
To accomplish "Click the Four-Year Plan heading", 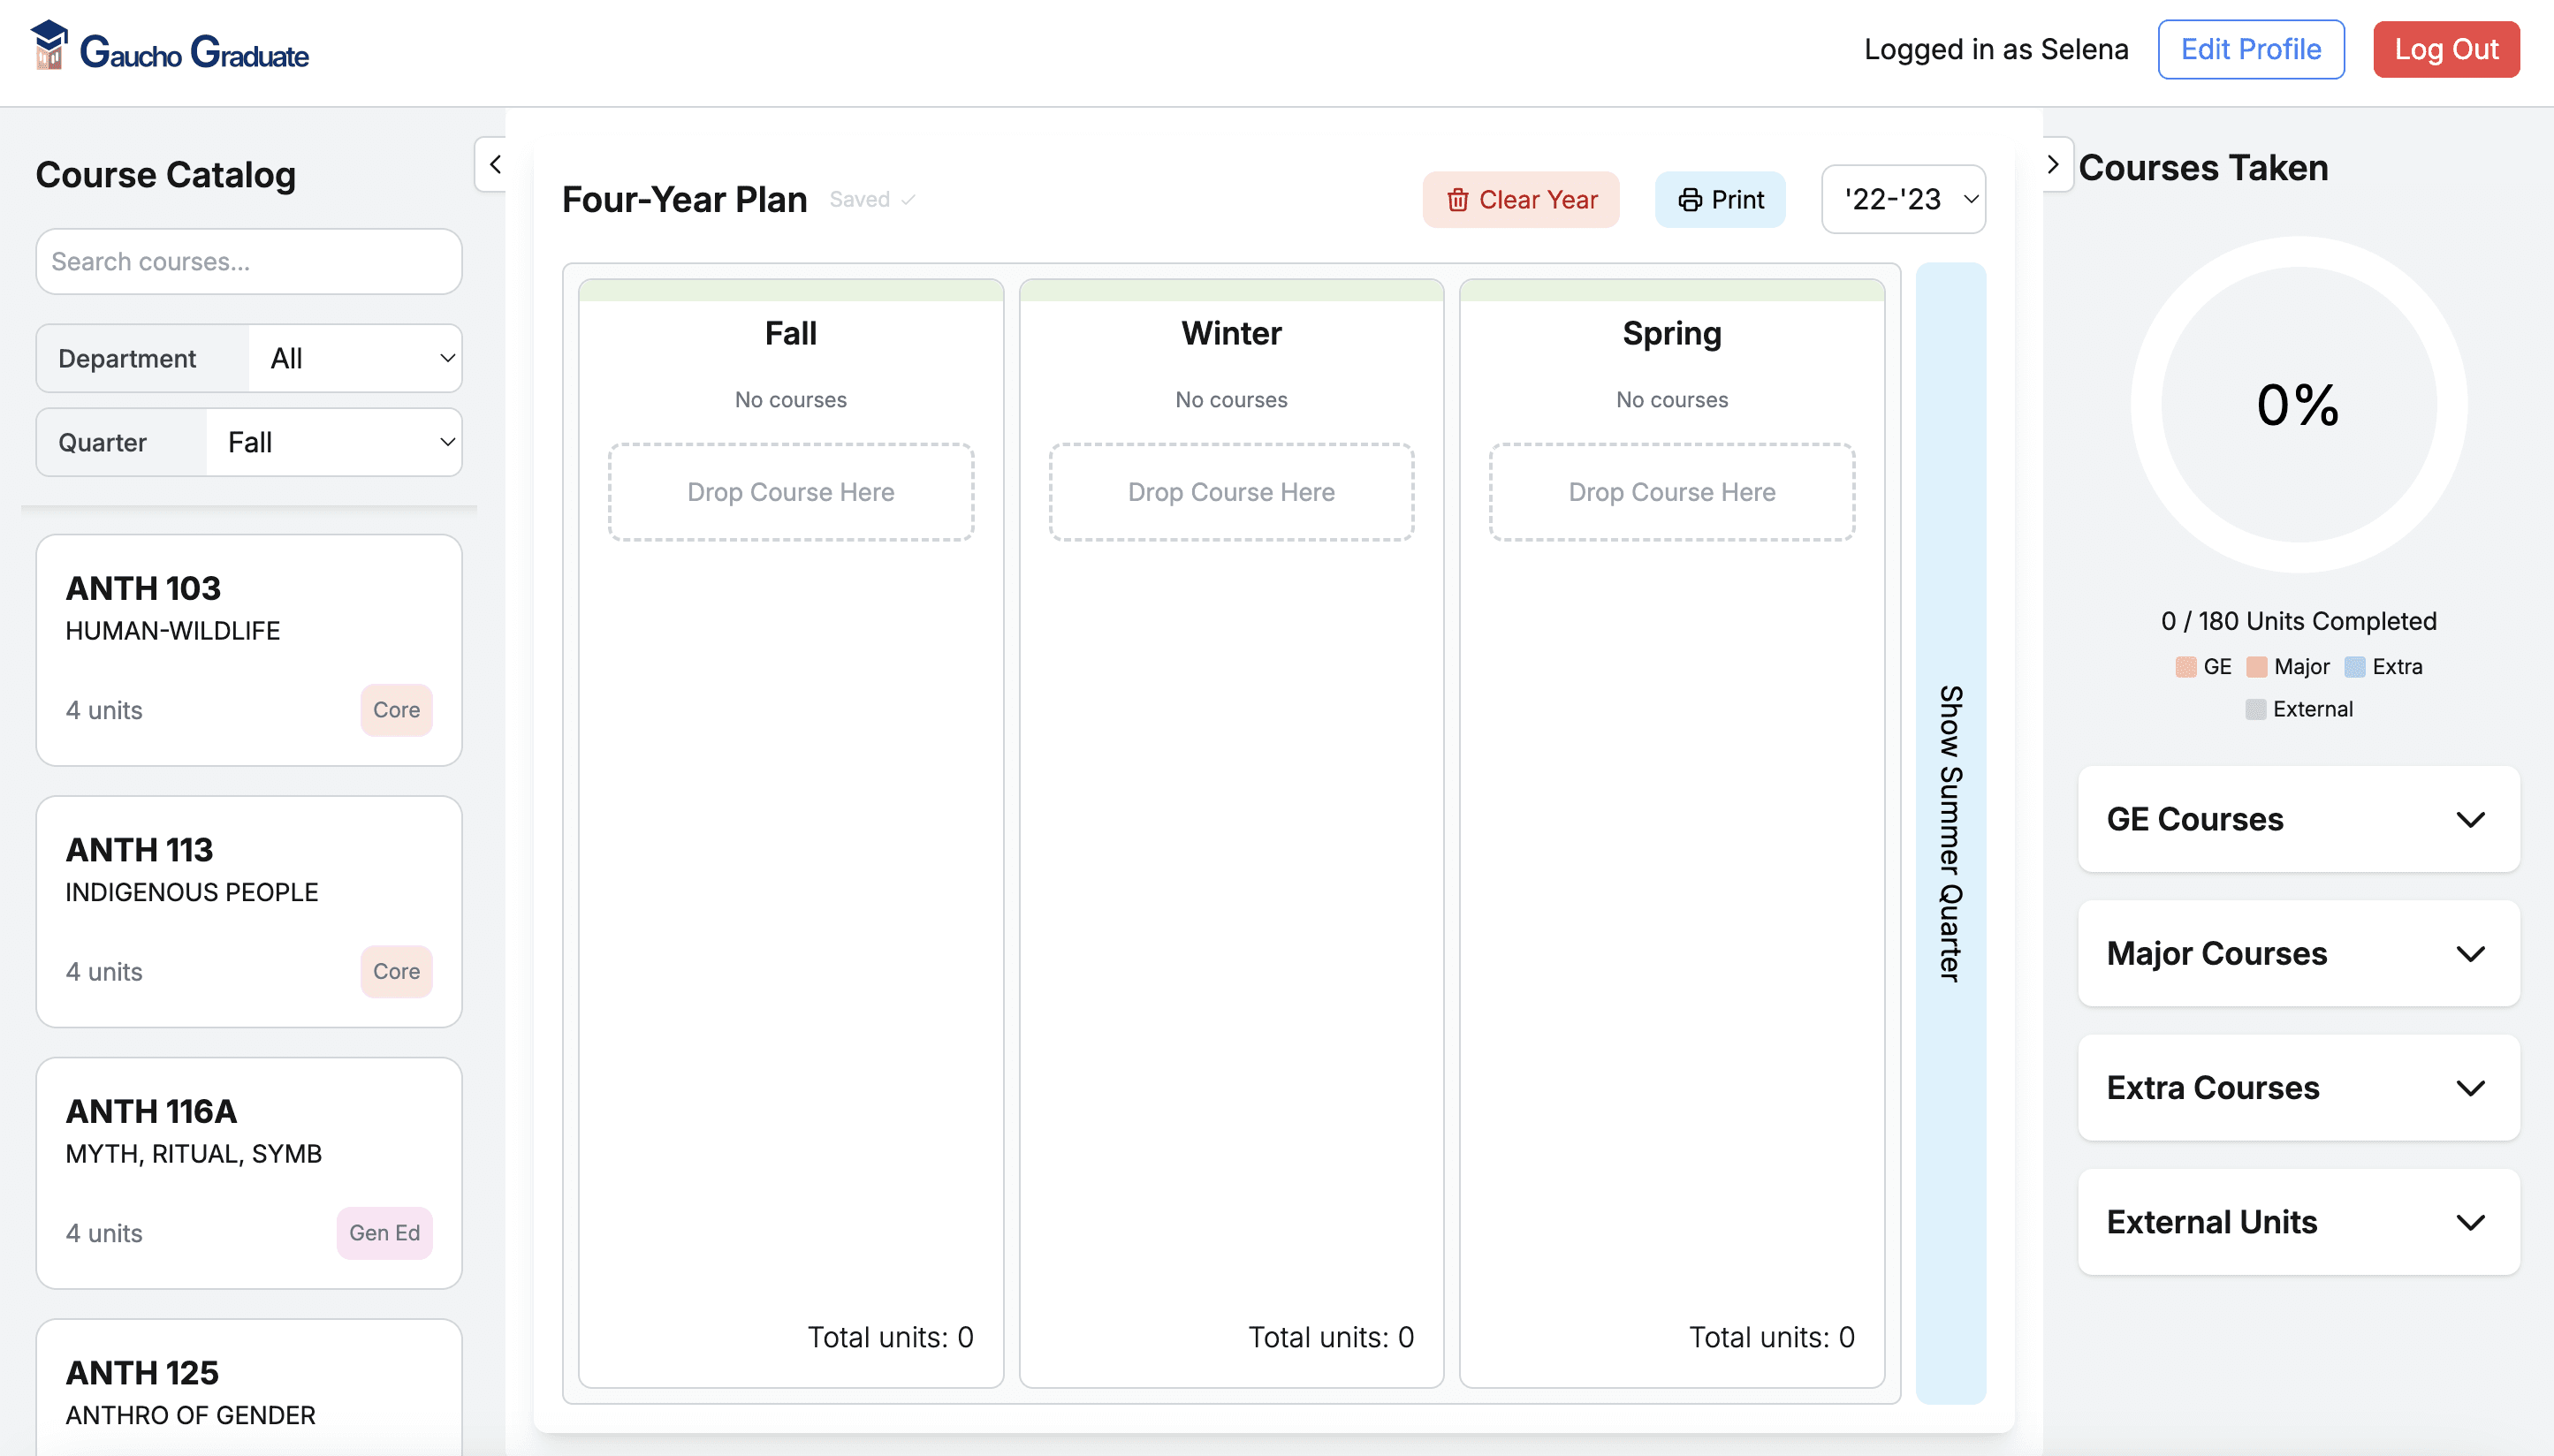I will pos(684,200).
